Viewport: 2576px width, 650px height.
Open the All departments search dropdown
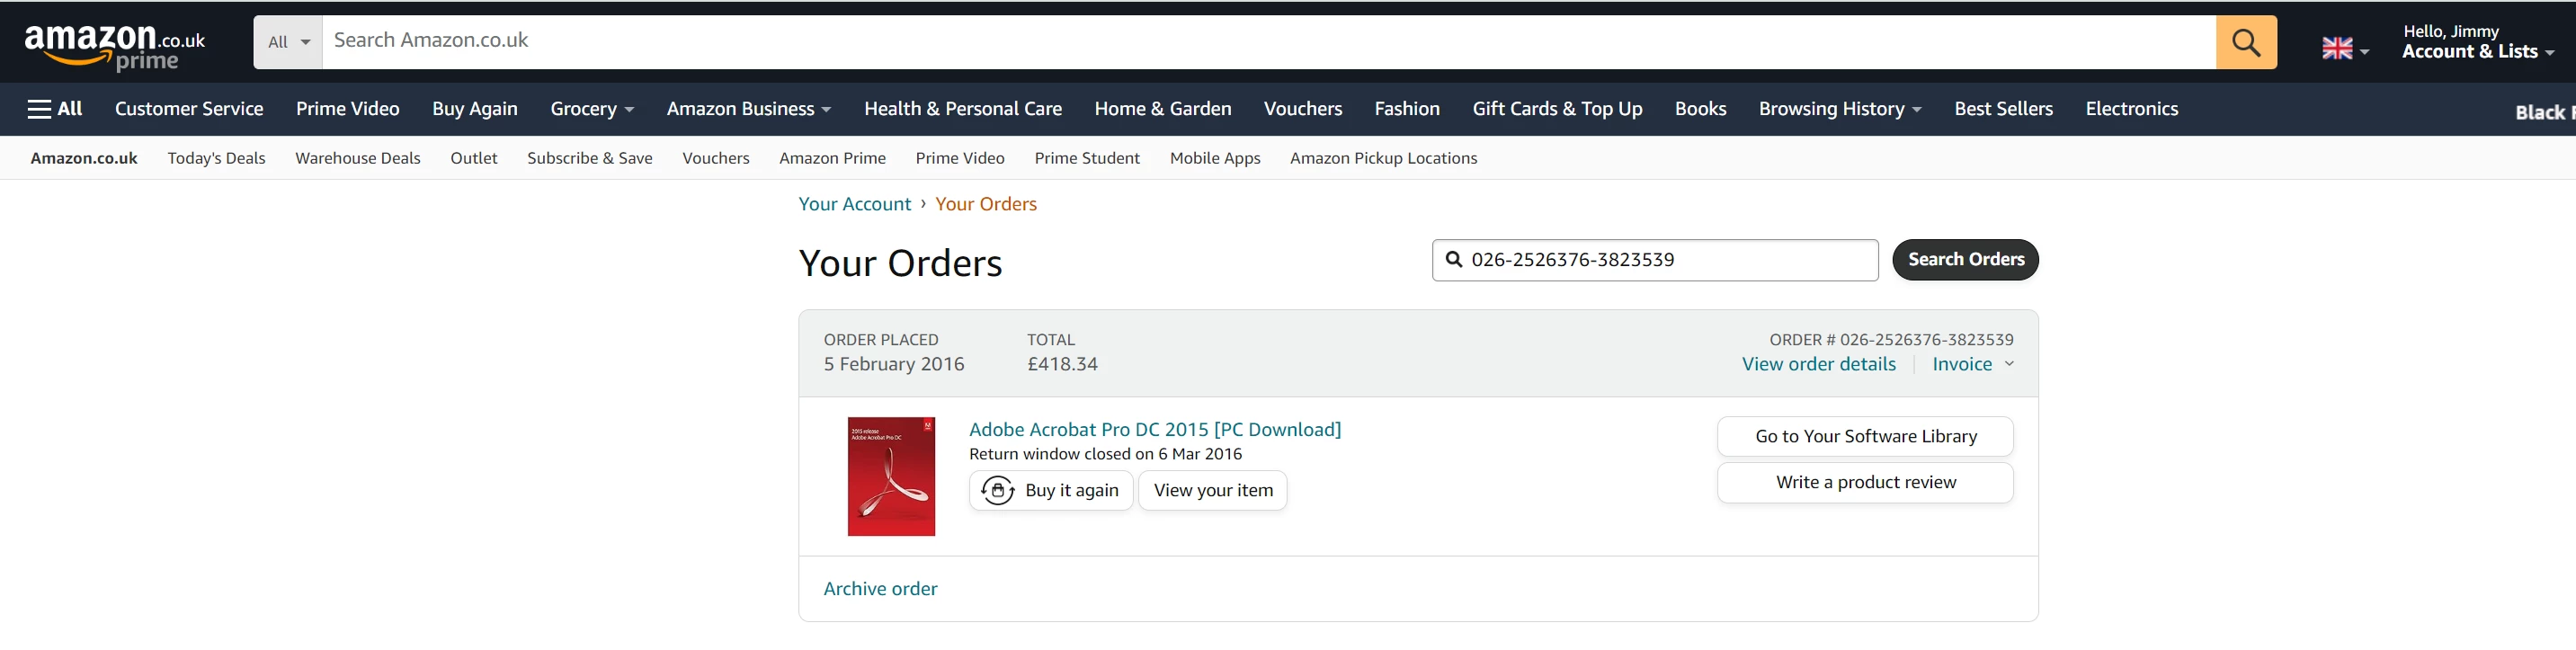pos(288,42)
